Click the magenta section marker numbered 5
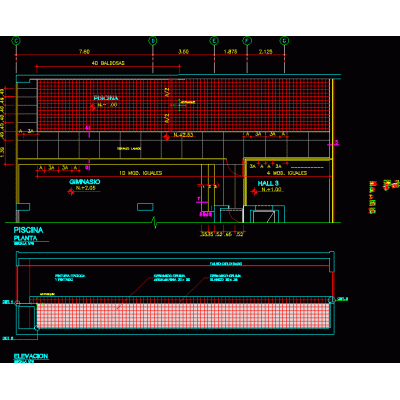This screenshot has width=400, height=400. tap(337, 142)
